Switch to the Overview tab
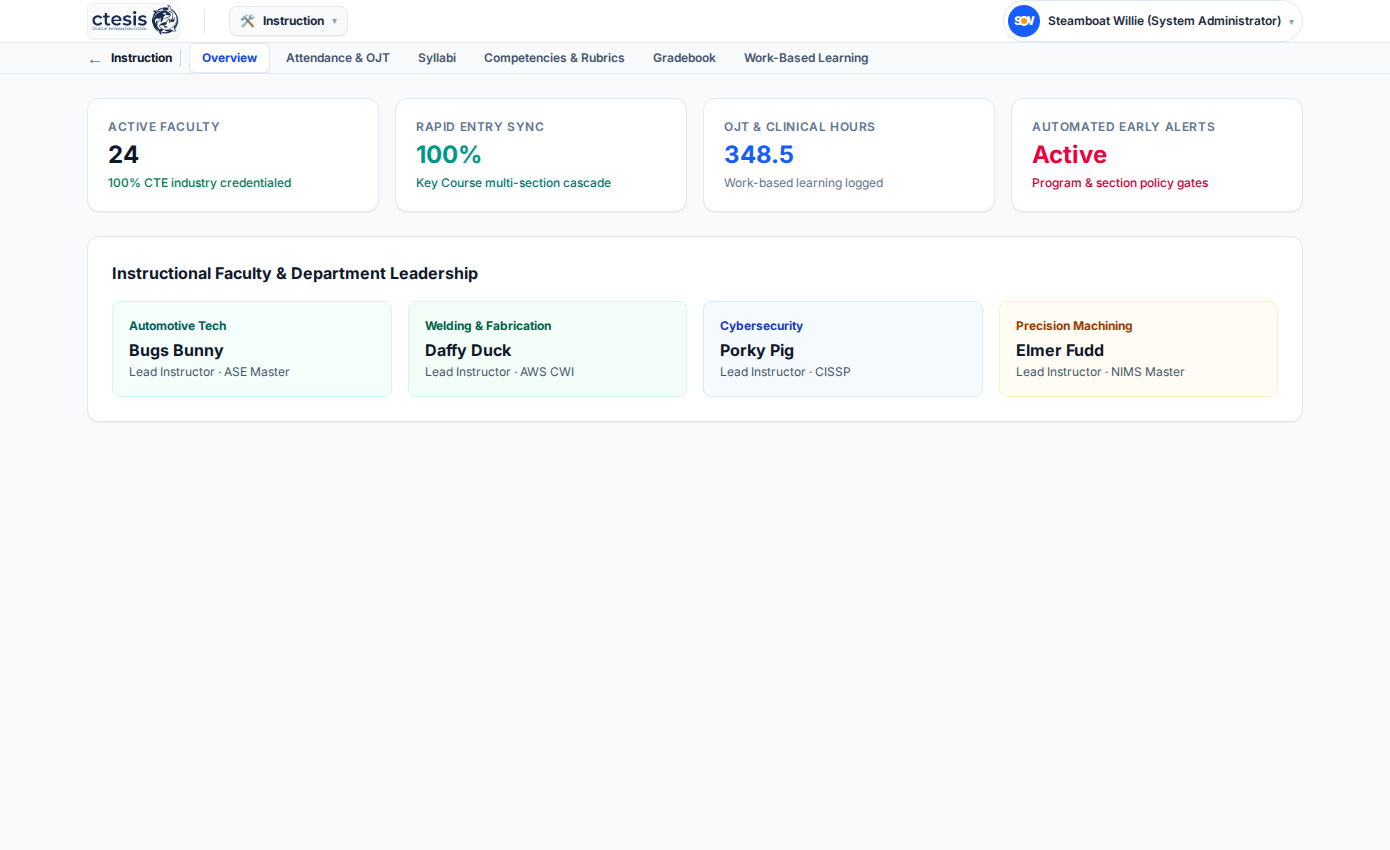The height and width of the screenshot is (850, 1390). 229,58
